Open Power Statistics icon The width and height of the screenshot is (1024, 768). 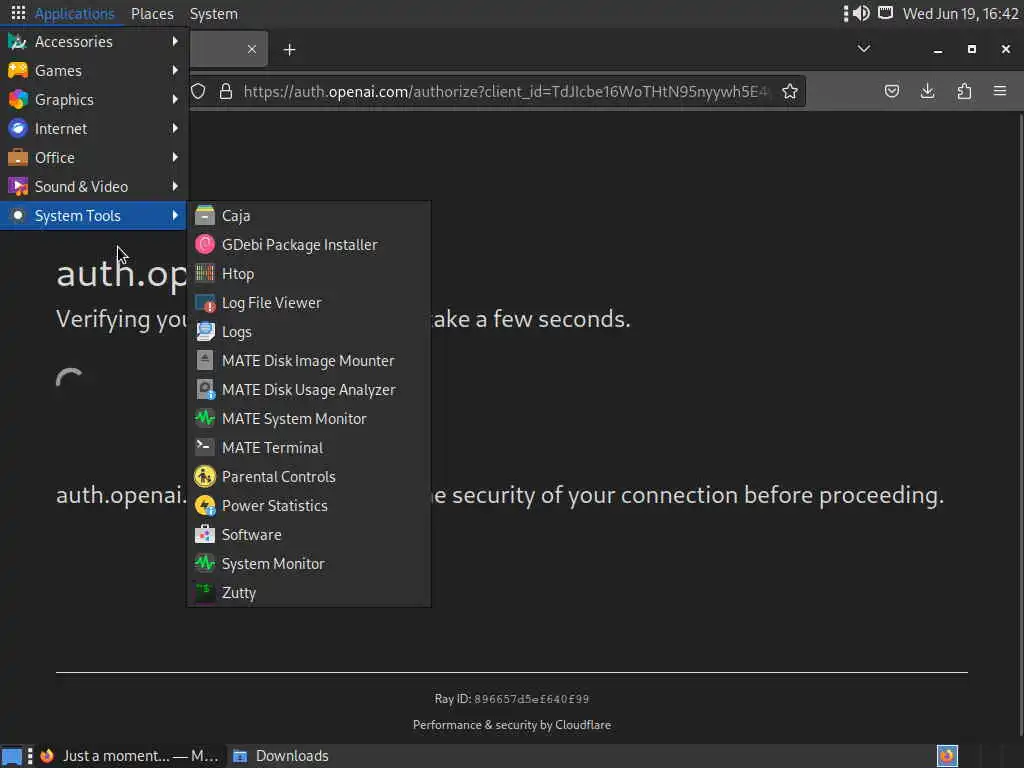click(x=204, y=505)
